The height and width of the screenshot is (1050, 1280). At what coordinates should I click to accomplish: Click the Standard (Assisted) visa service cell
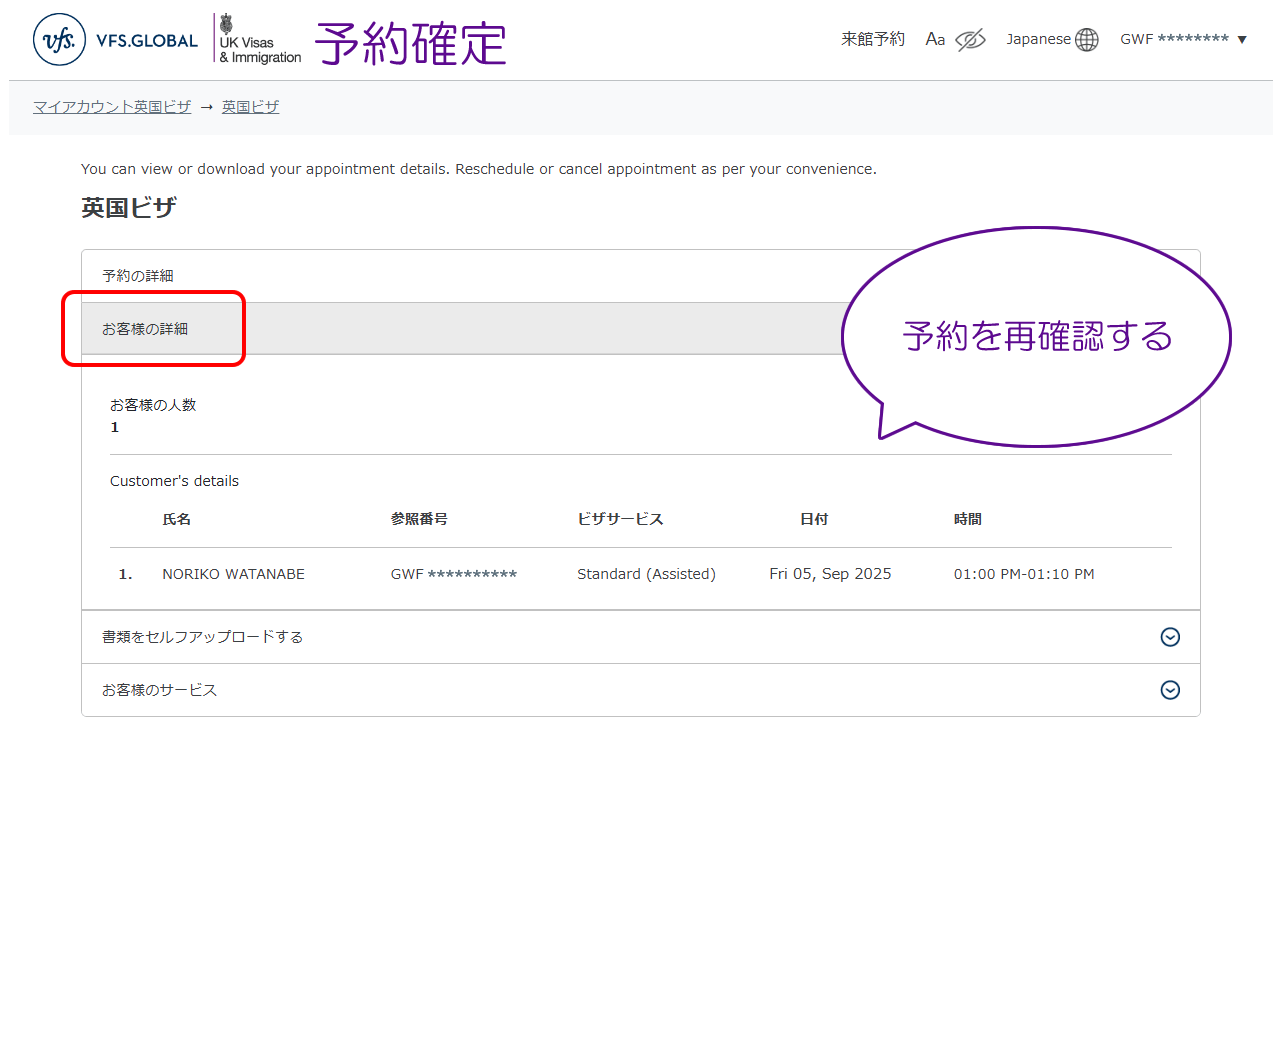(646, 574)
